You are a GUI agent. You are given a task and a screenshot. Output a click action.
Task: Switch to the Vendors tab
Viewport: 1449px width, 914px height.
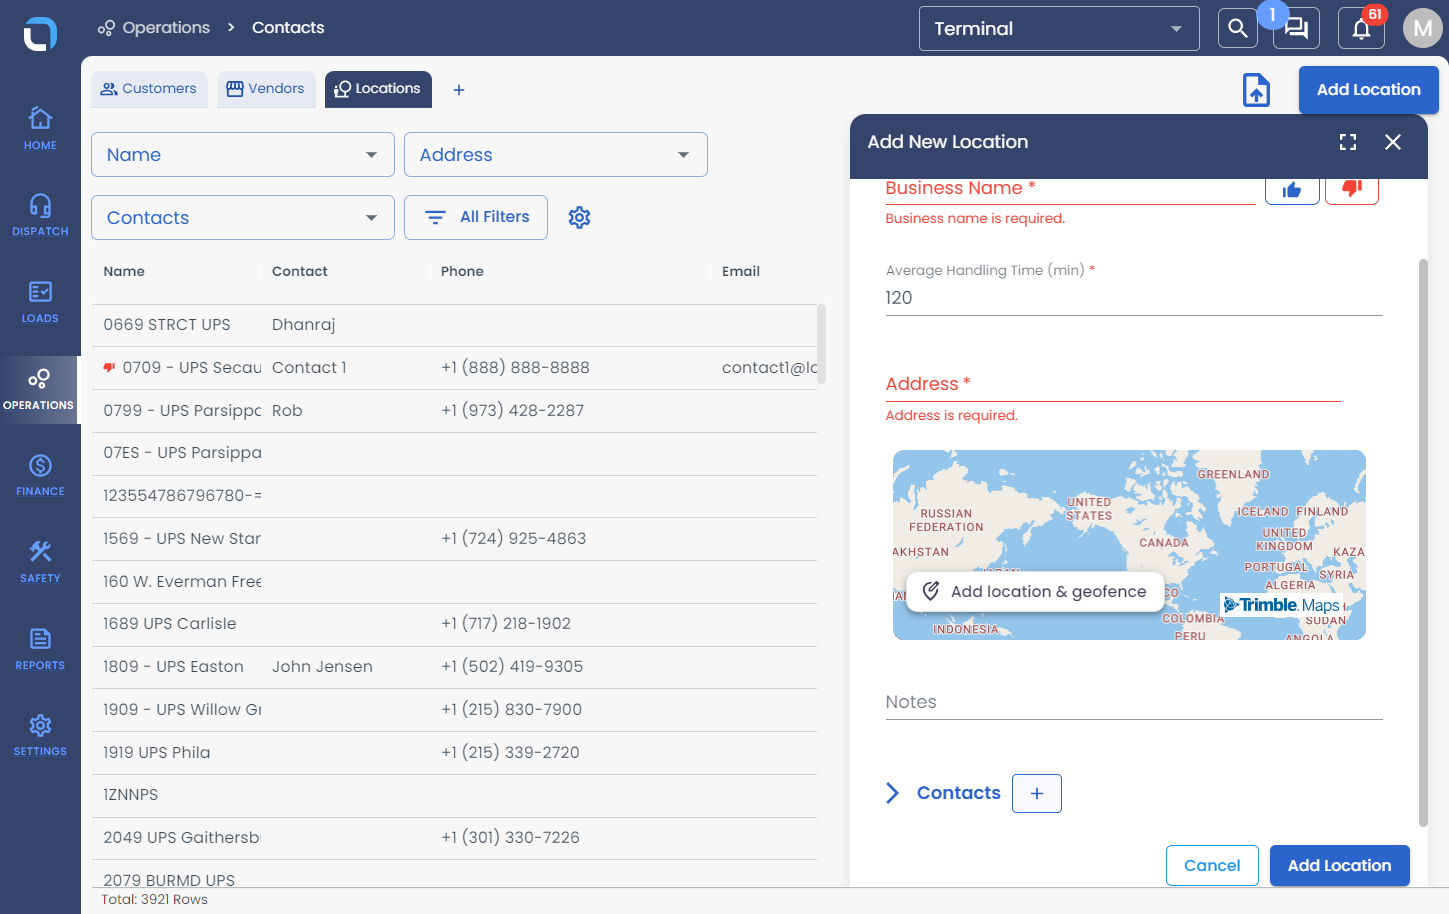[266, 89]
